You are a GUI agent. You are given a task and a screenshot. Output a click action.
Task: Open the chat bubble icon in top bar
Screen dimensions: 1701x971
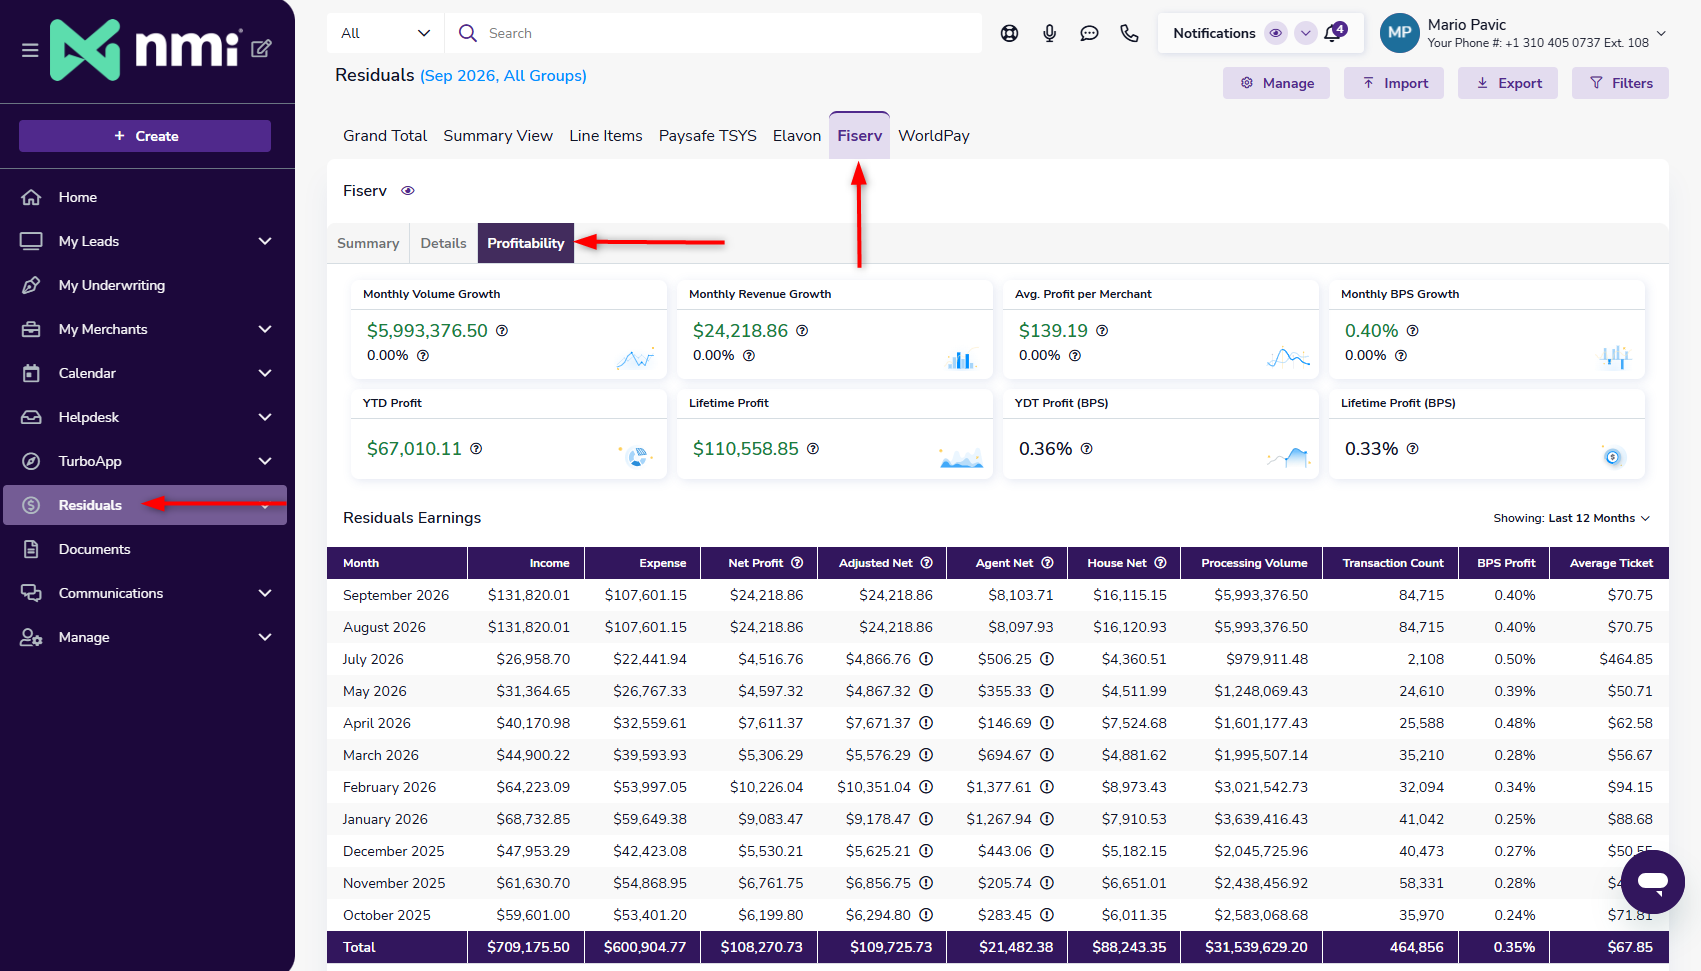click(x=1089, y=33)
